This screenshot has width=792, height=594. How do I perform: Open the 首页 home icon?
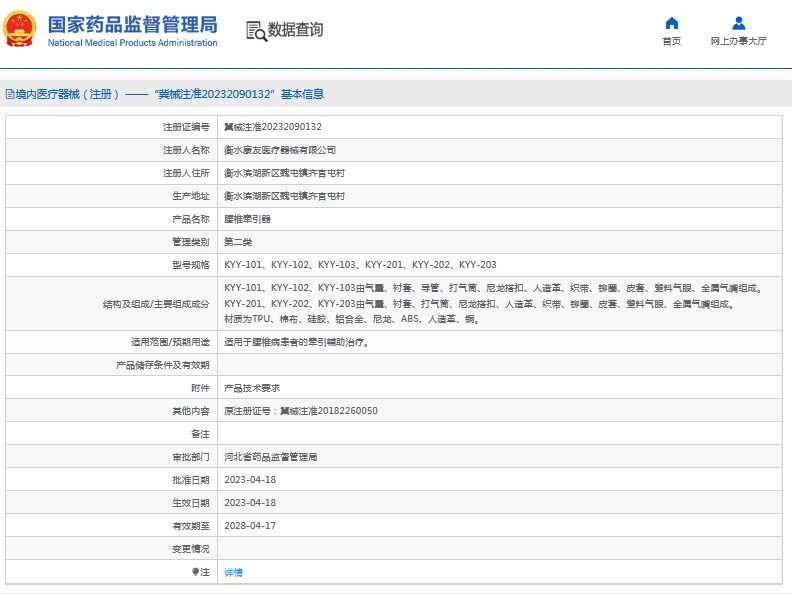tap(671, 23)
